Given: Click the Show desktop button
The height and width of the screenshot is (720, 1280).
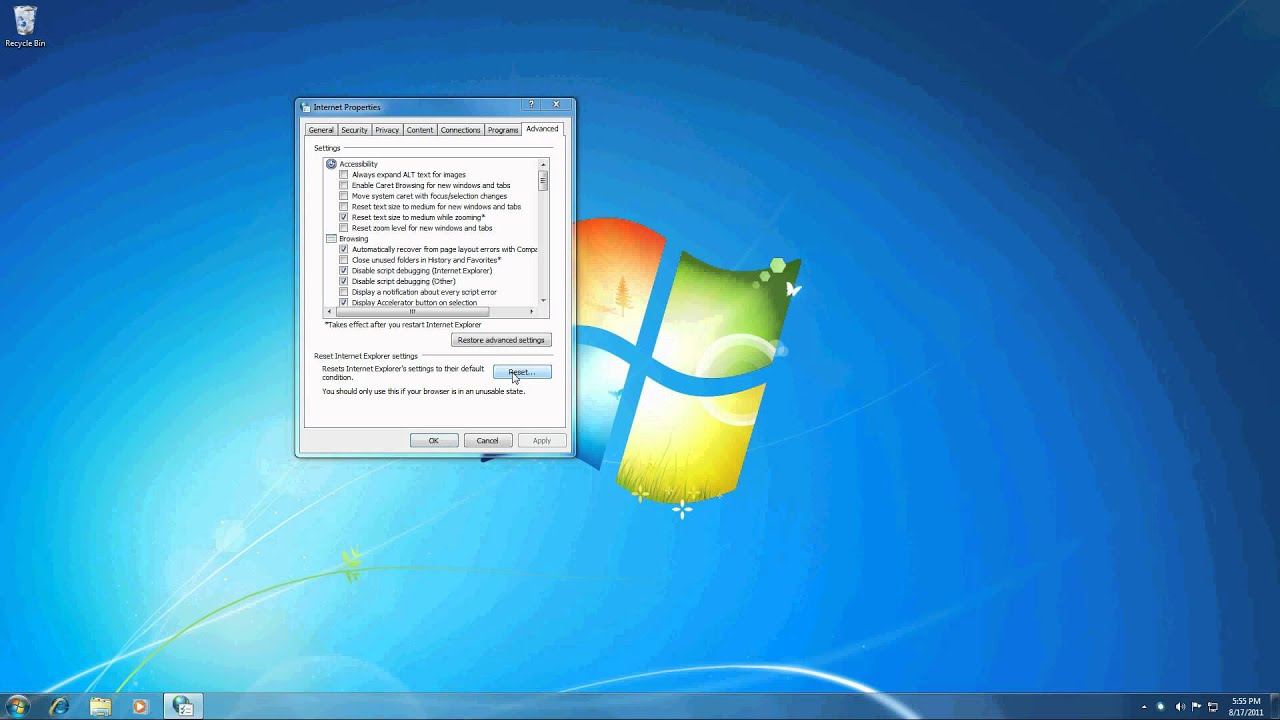Looking at the screenshot, I should point(1275,707).
